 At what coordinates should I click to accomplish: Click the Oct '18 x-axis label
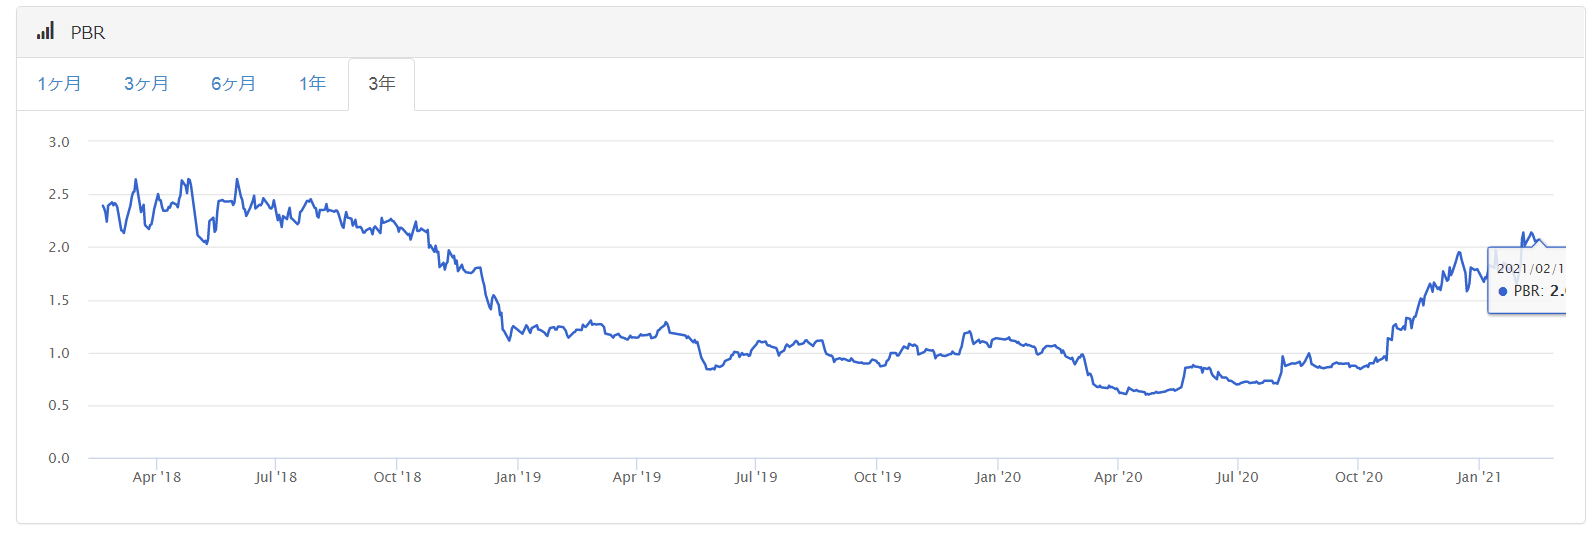397,477
